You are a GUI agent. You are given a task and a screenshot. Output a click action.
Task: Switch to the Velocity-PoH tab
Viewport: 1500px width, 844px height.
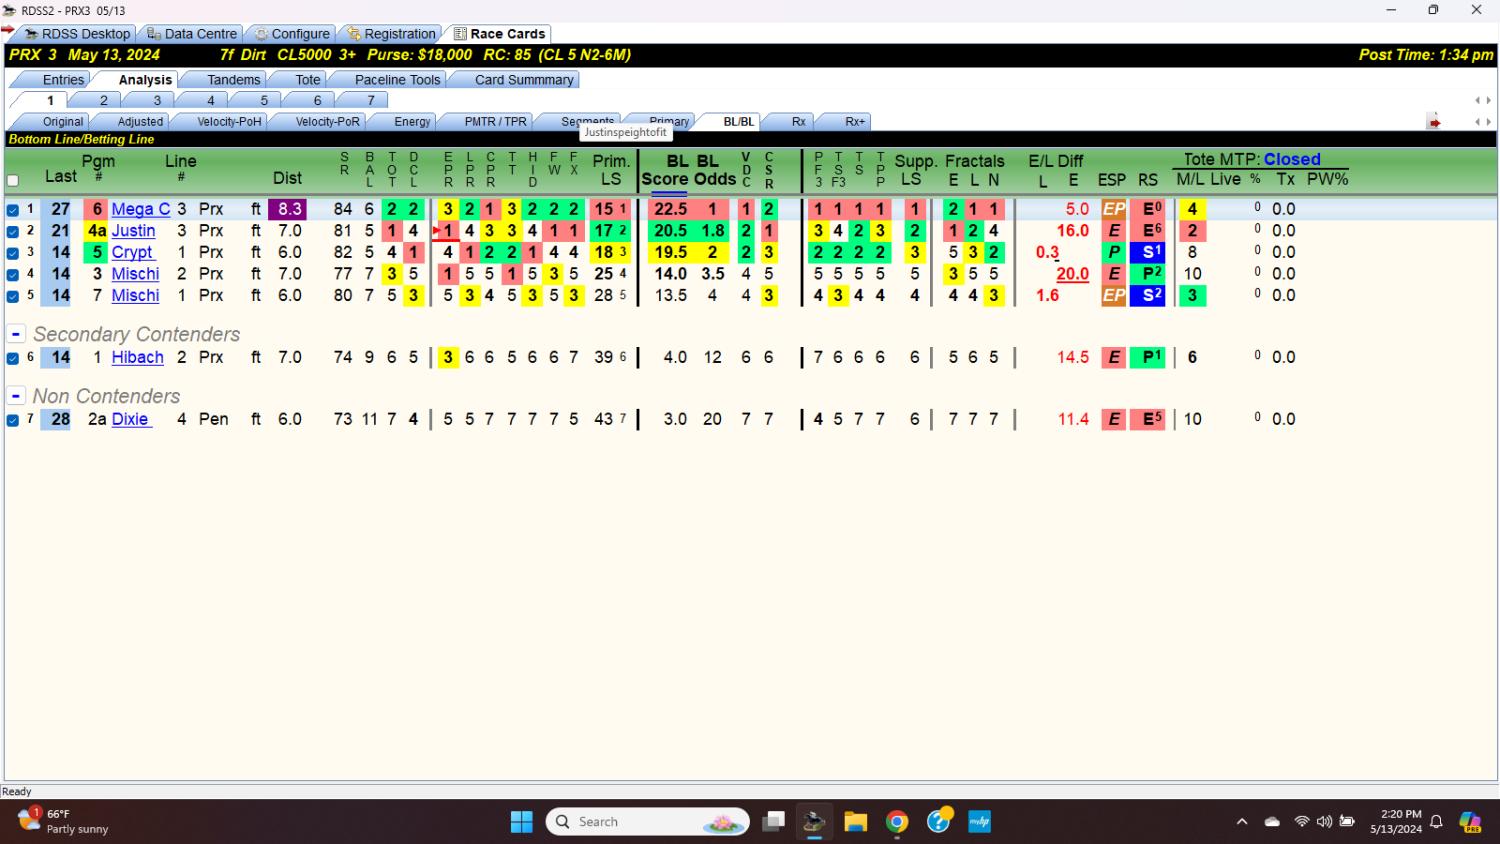(x=229, y=122)
